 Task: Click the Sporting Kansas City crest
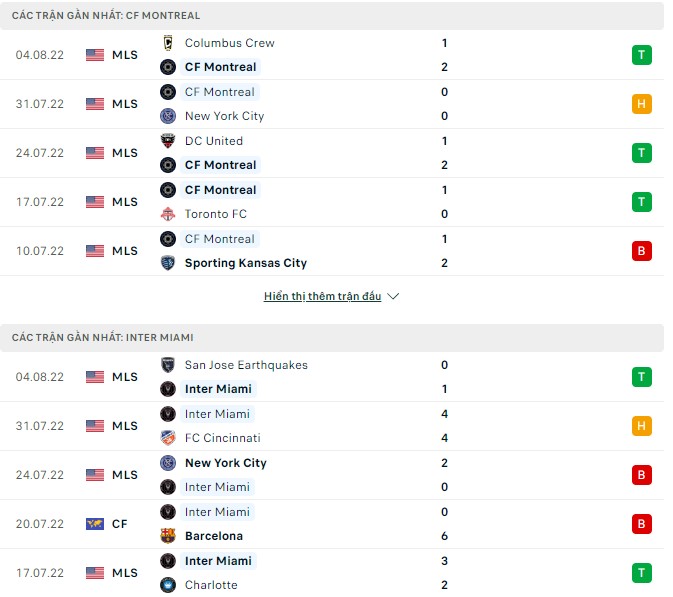[x=168, y=263]
